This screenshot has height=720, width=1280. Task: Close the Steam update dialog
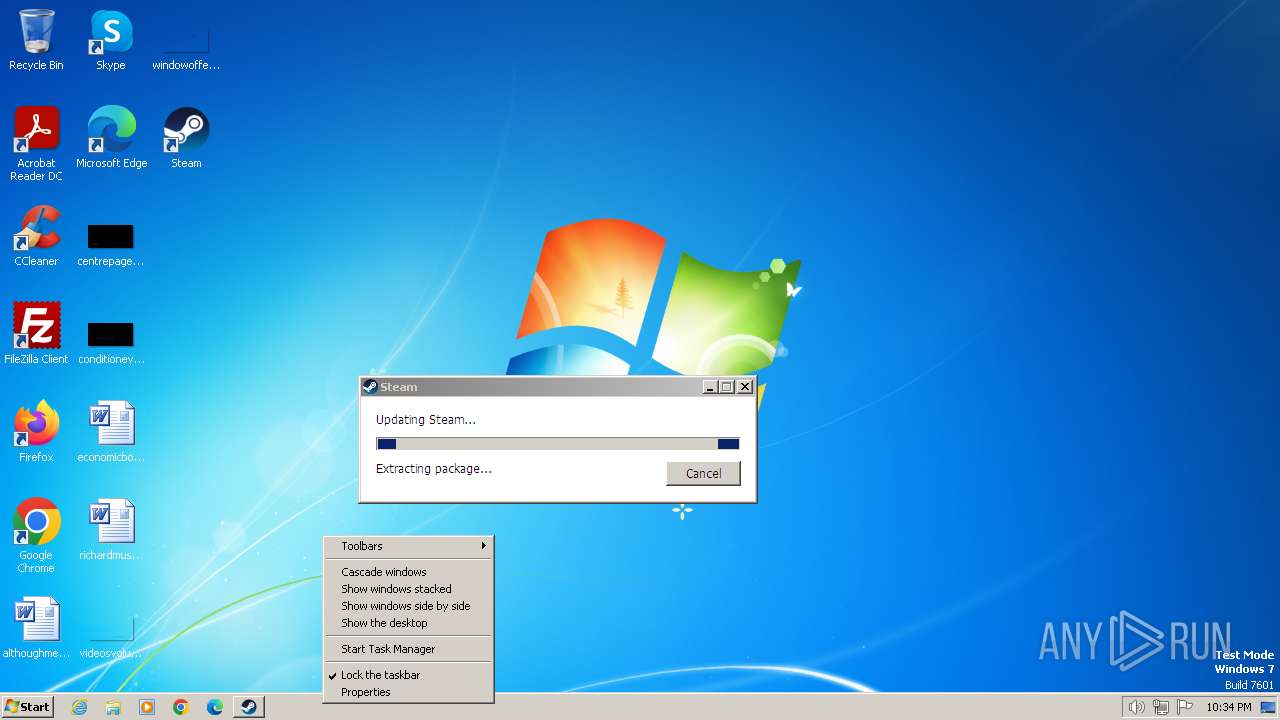tap(745, 387)
